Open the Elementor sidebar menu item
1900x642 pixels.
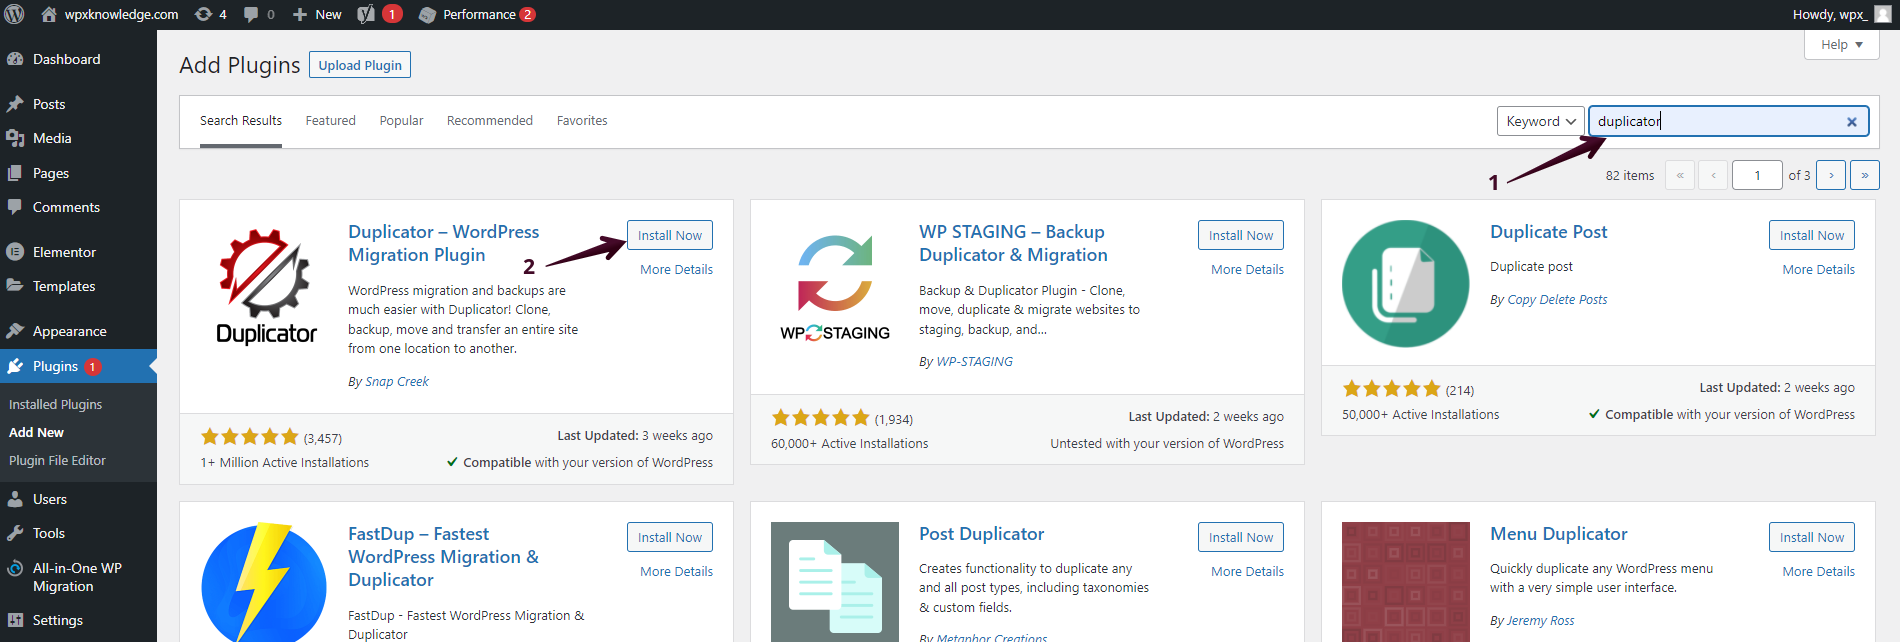pos(64,252)
